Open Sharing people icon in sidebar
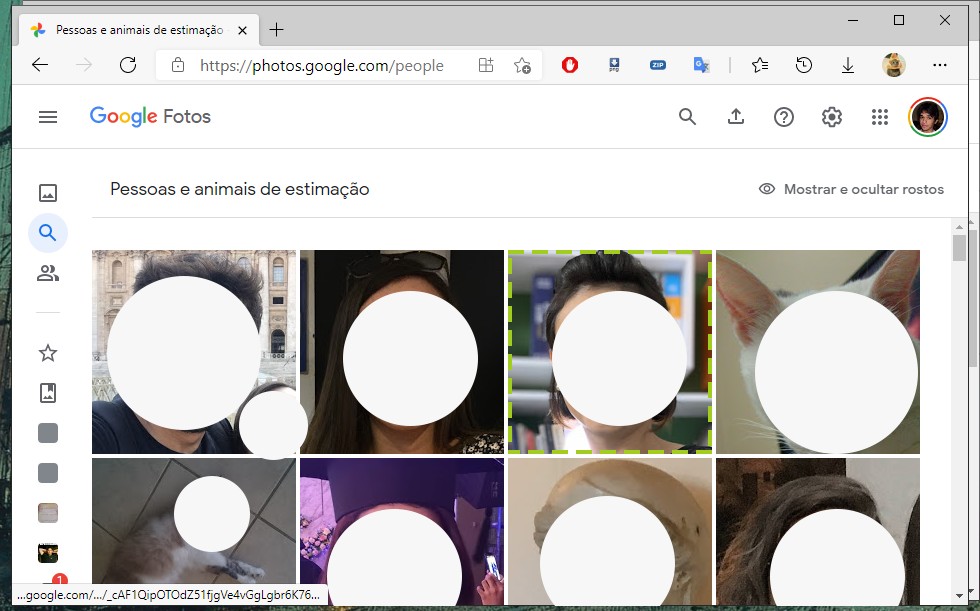The image size is (980, 611). point(48,273)
